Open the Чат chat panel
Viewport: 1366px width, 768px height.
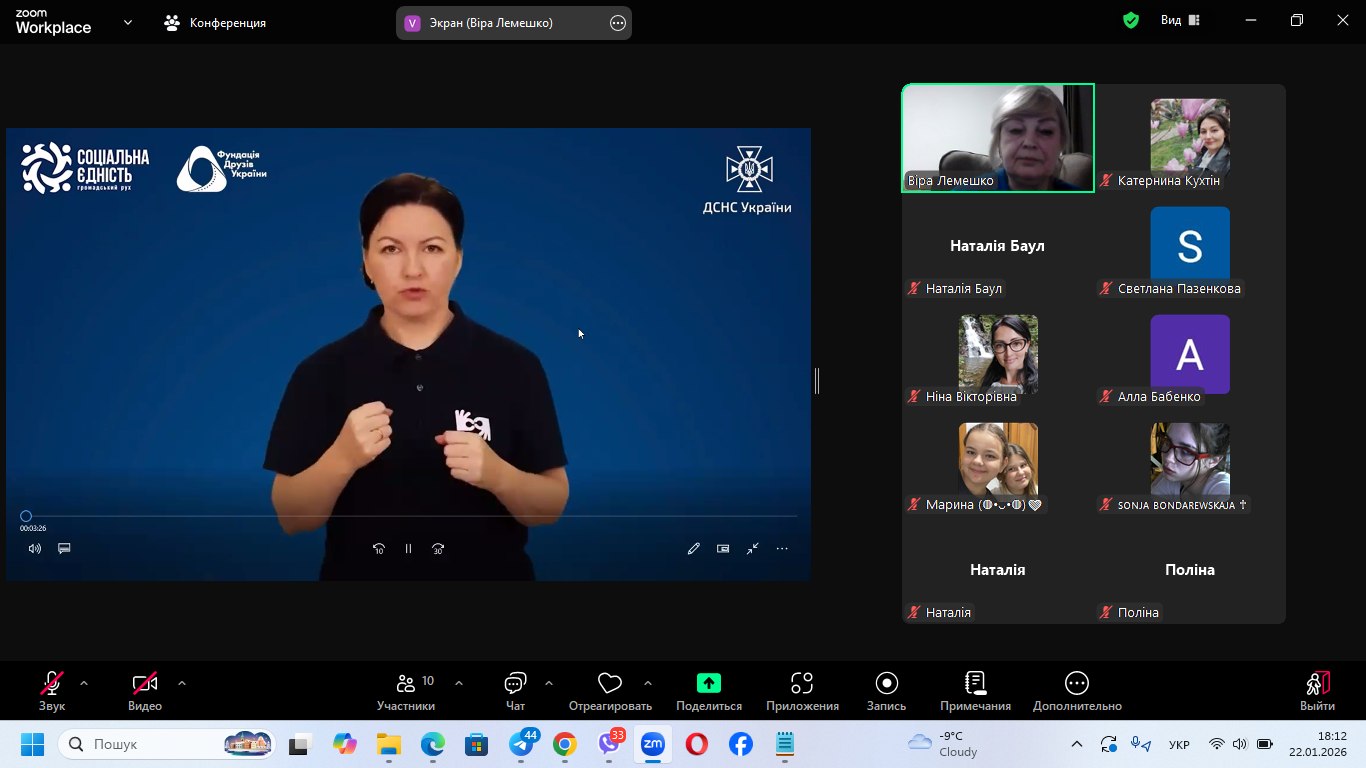click(x=515, y=684)
